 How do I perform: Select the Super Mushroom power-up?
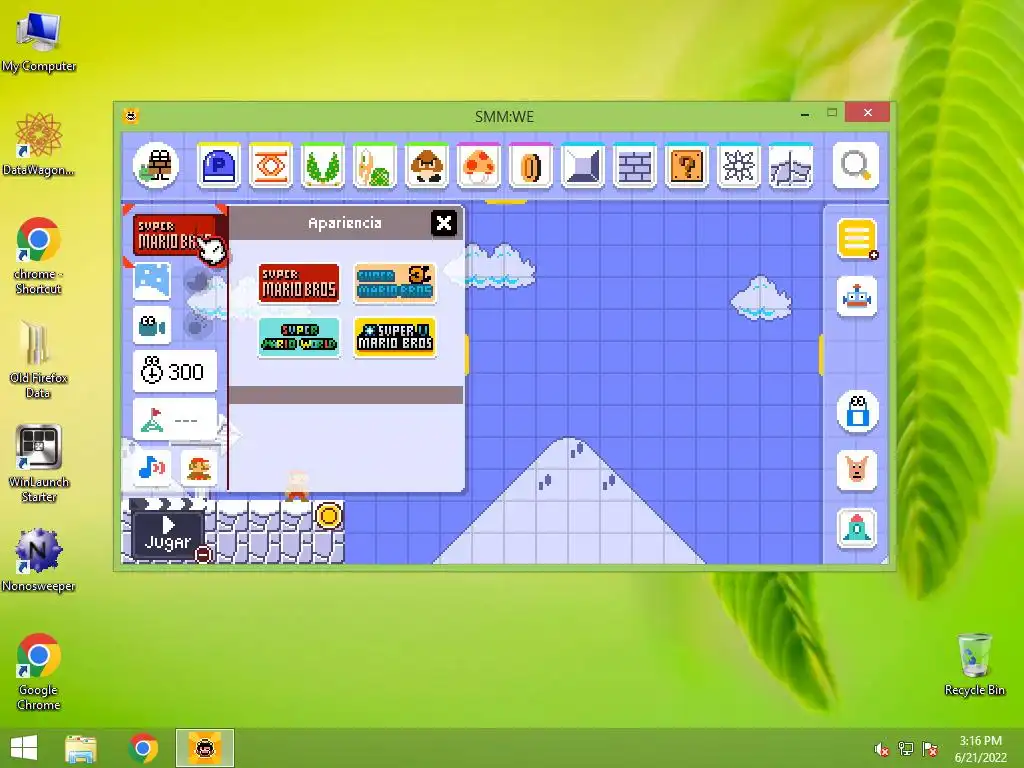coord(479,166)
